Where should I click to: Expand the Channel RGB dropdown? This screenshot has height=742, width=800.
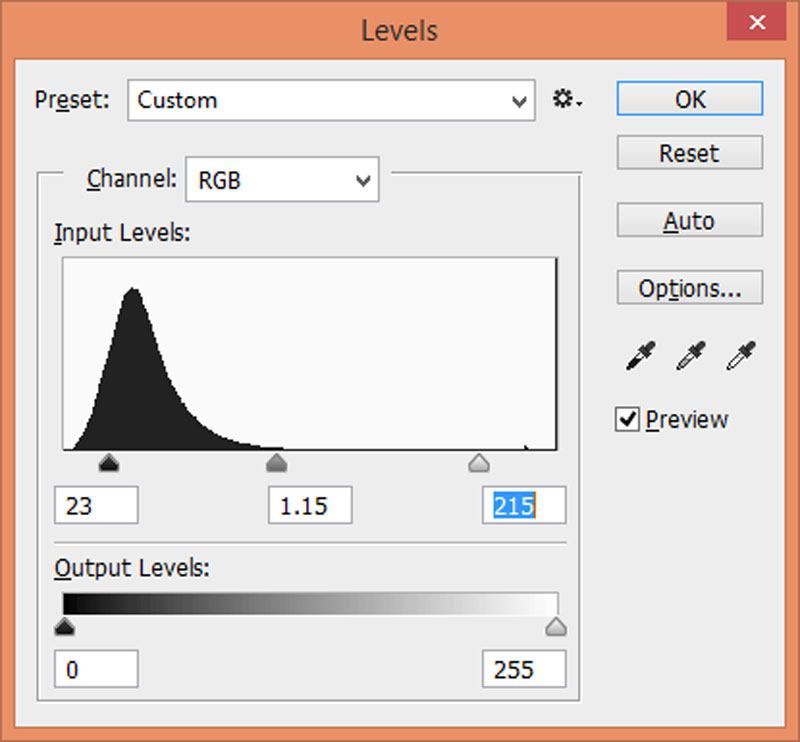point(282,181)
